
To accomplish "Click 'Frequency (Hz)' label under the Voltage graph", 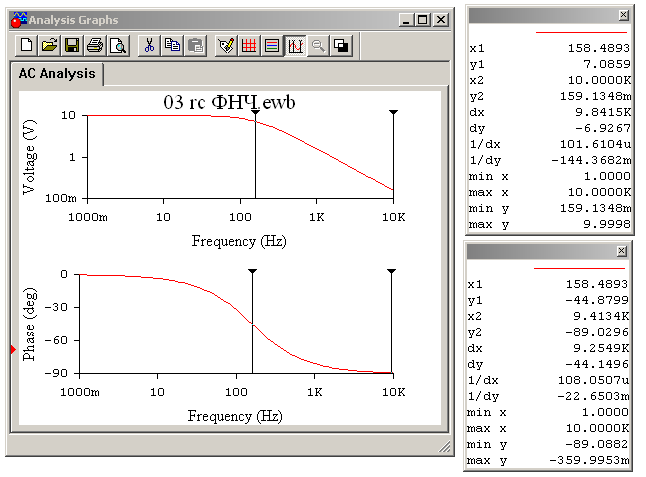I will click(239, 241).
